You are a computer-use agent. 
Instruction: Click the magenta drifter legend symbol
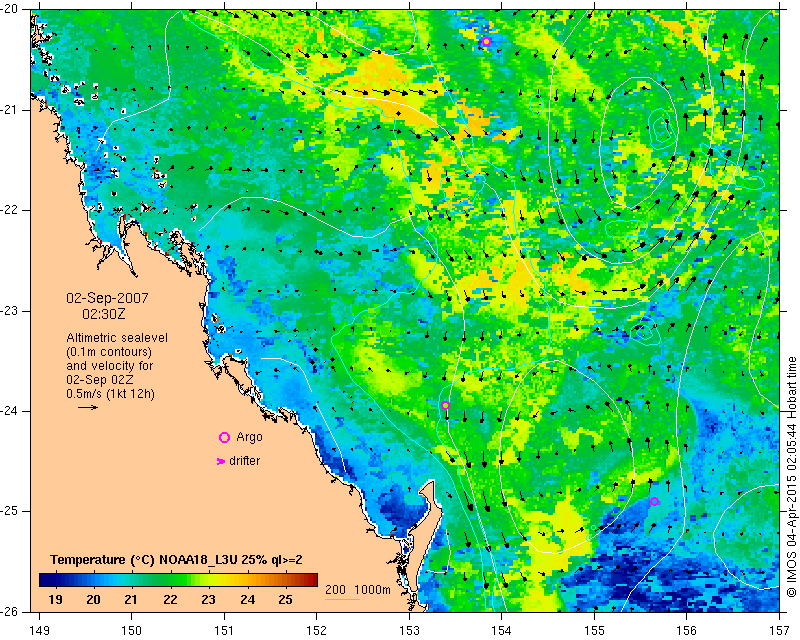(221, 461)
